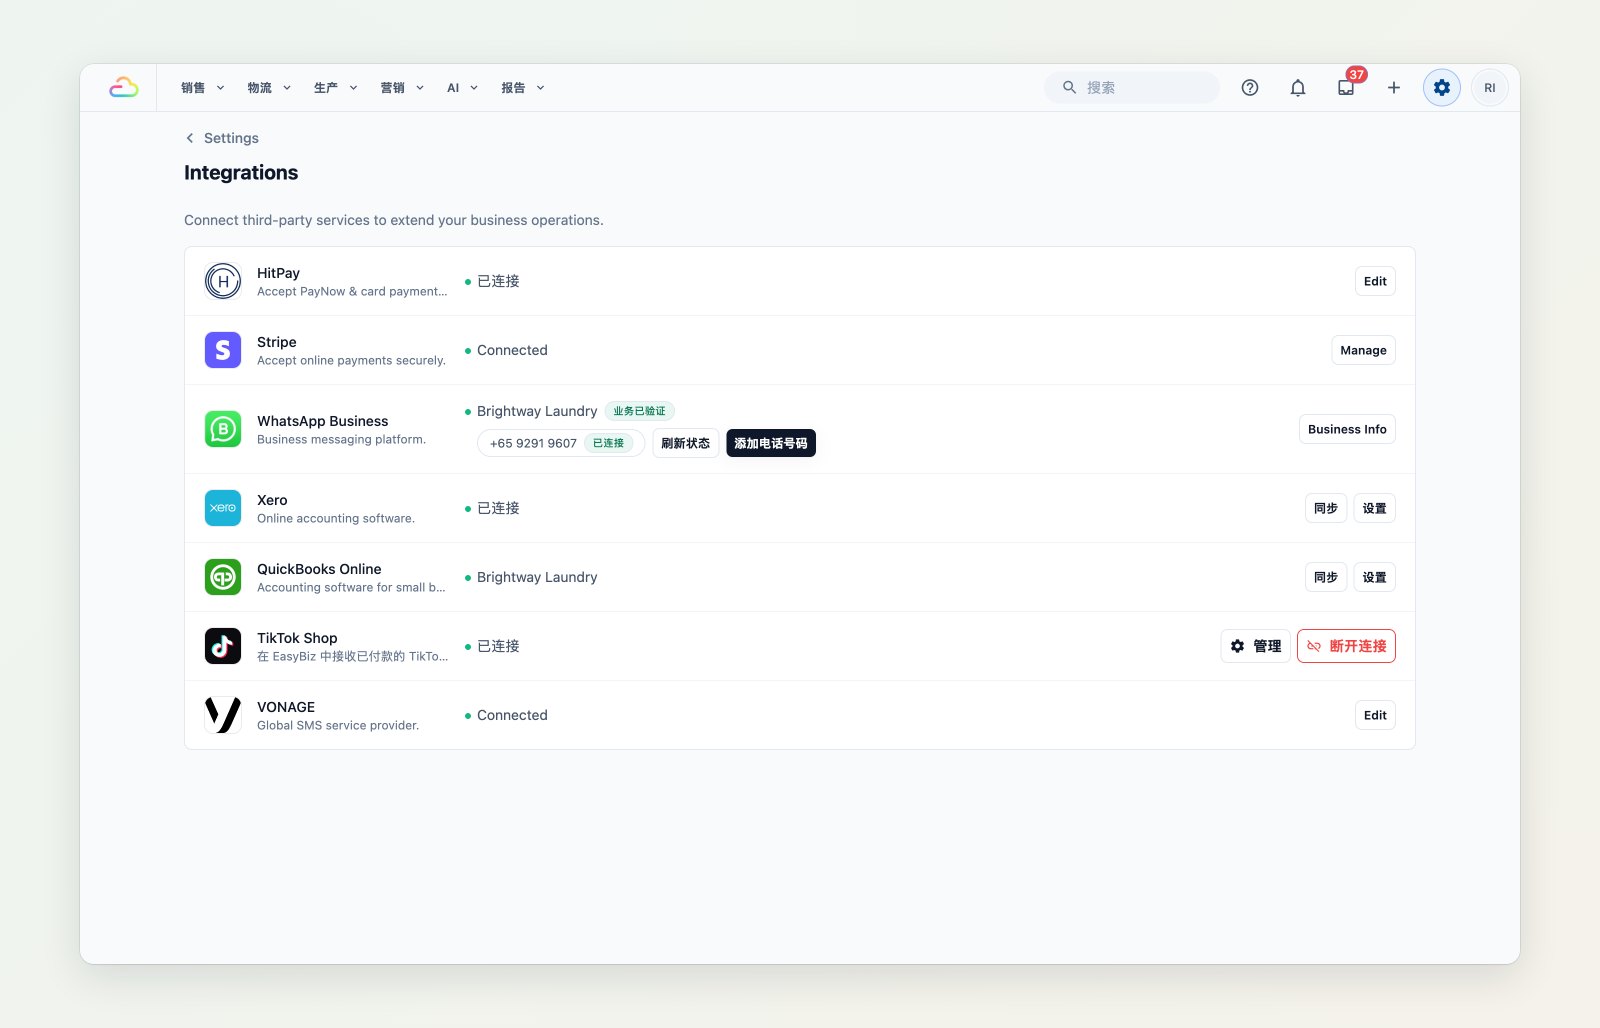Click Brightway Laundry in QuickBooks row
Screen dimensions: 1600x1028
coord(537,577)
